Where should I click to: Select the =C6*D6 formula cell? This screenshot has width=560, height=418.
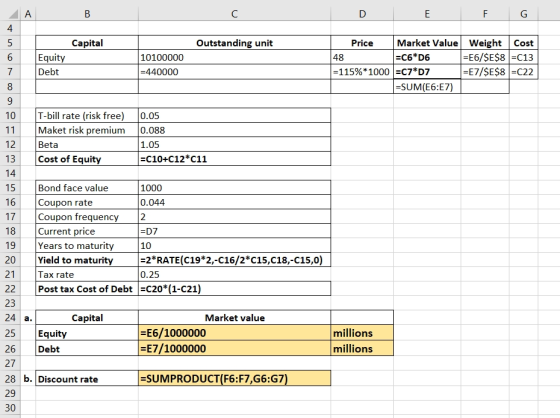point(427,57)
